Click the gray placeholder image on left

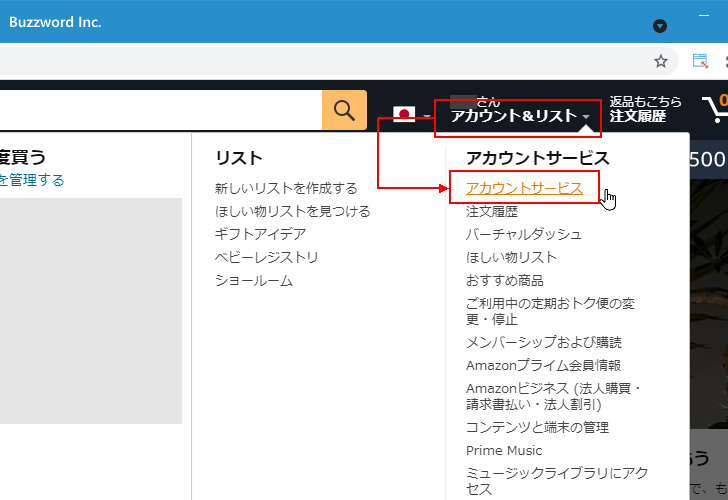tap(91, 311)
